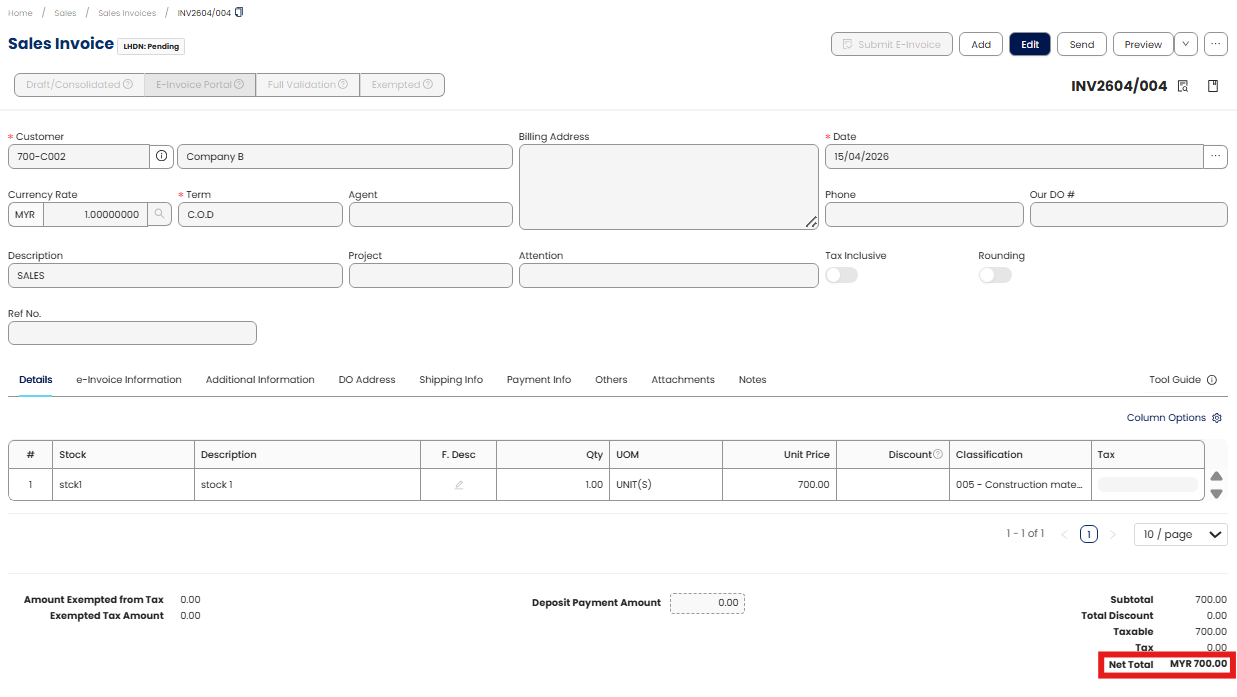Open the top-right more actions ellipsis button
Image resolution: width=1237 pixels, height=697 pixels.
[1216, 44]
